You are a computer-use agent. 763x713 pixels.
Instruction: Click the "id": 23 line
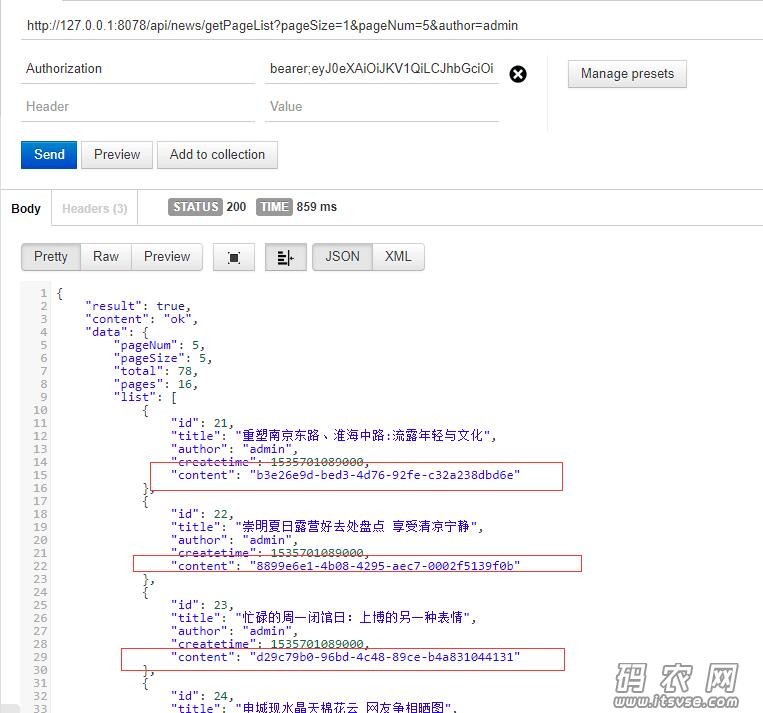tap(202, 605)
